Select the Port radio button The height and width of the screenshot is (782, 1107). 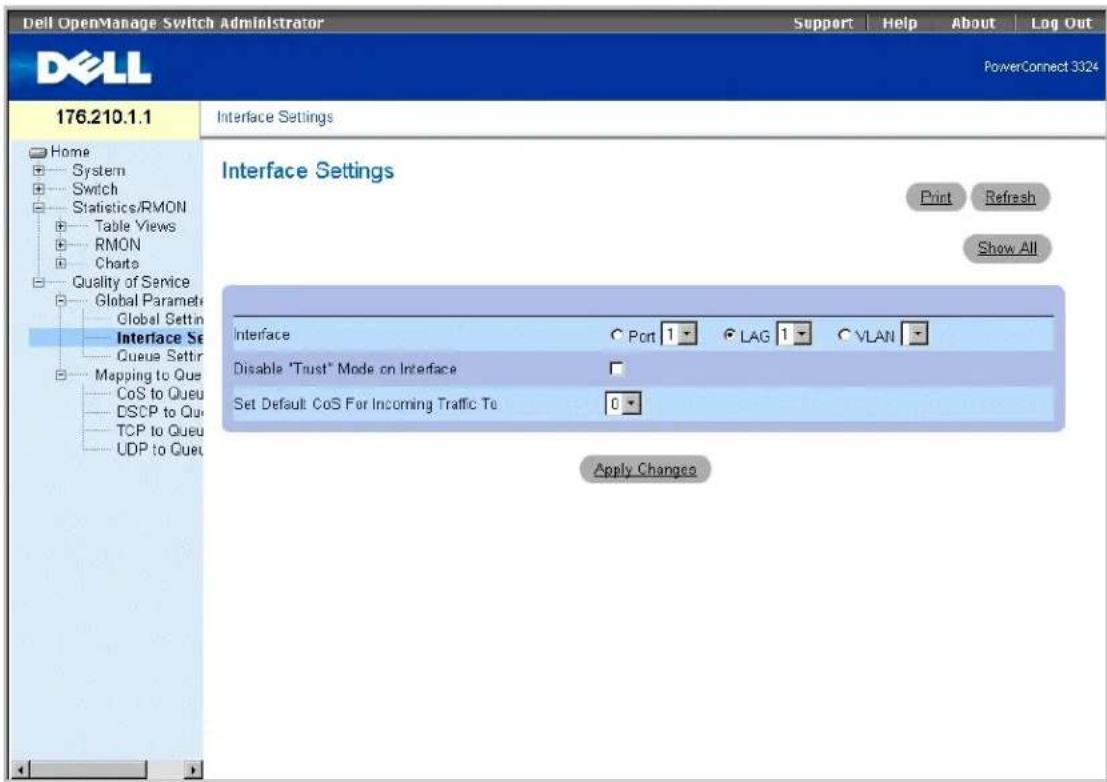coord(616,336)
